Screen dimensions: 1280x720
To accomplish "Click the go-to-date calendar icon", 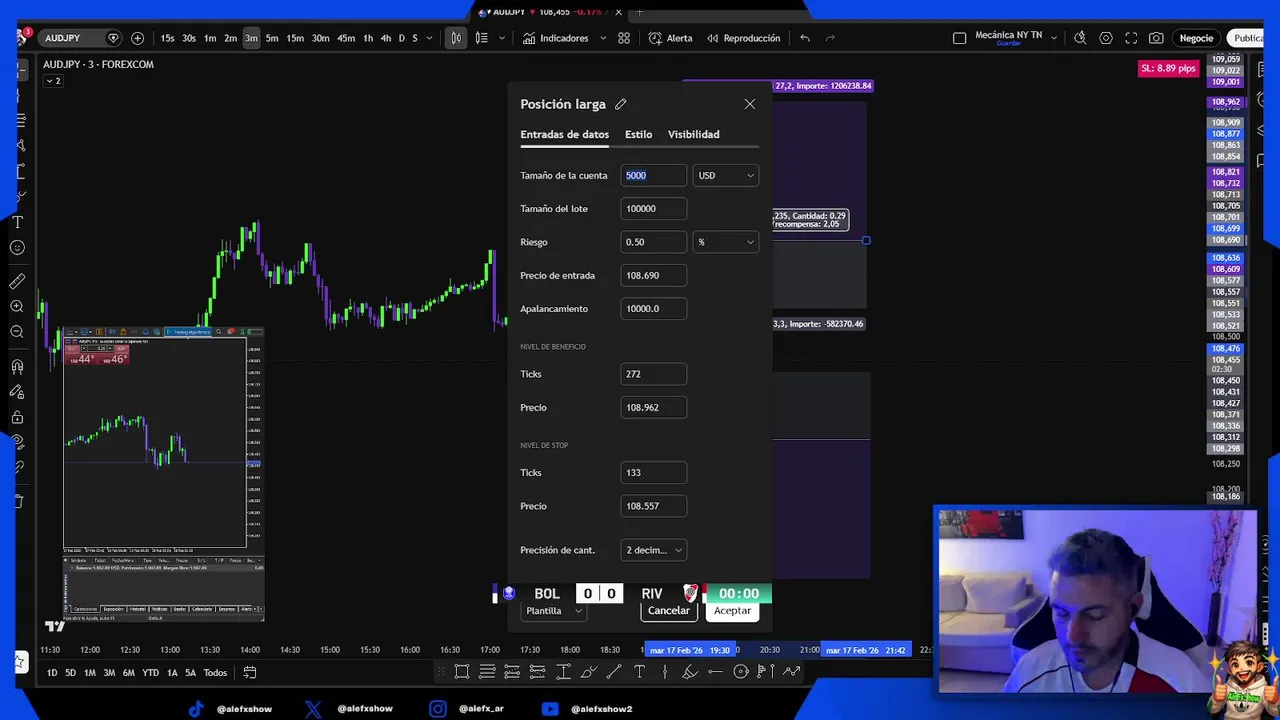I will tap(250, 673).
